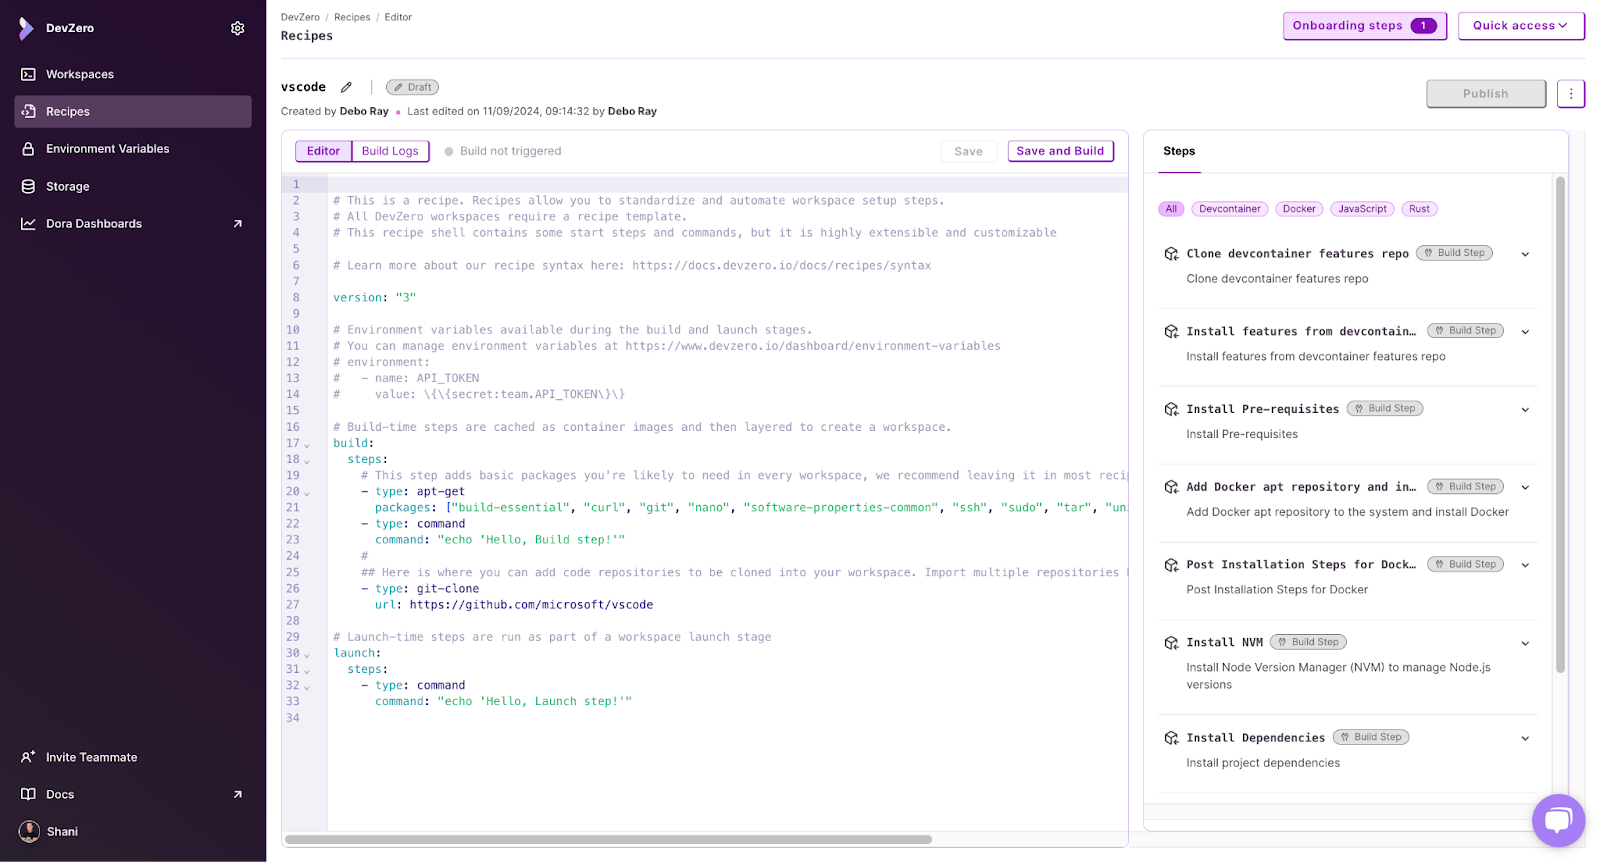Viewport: 1600px width, 862px height.
Task: Open Onboarding steps
Action: coord(1365,26)
